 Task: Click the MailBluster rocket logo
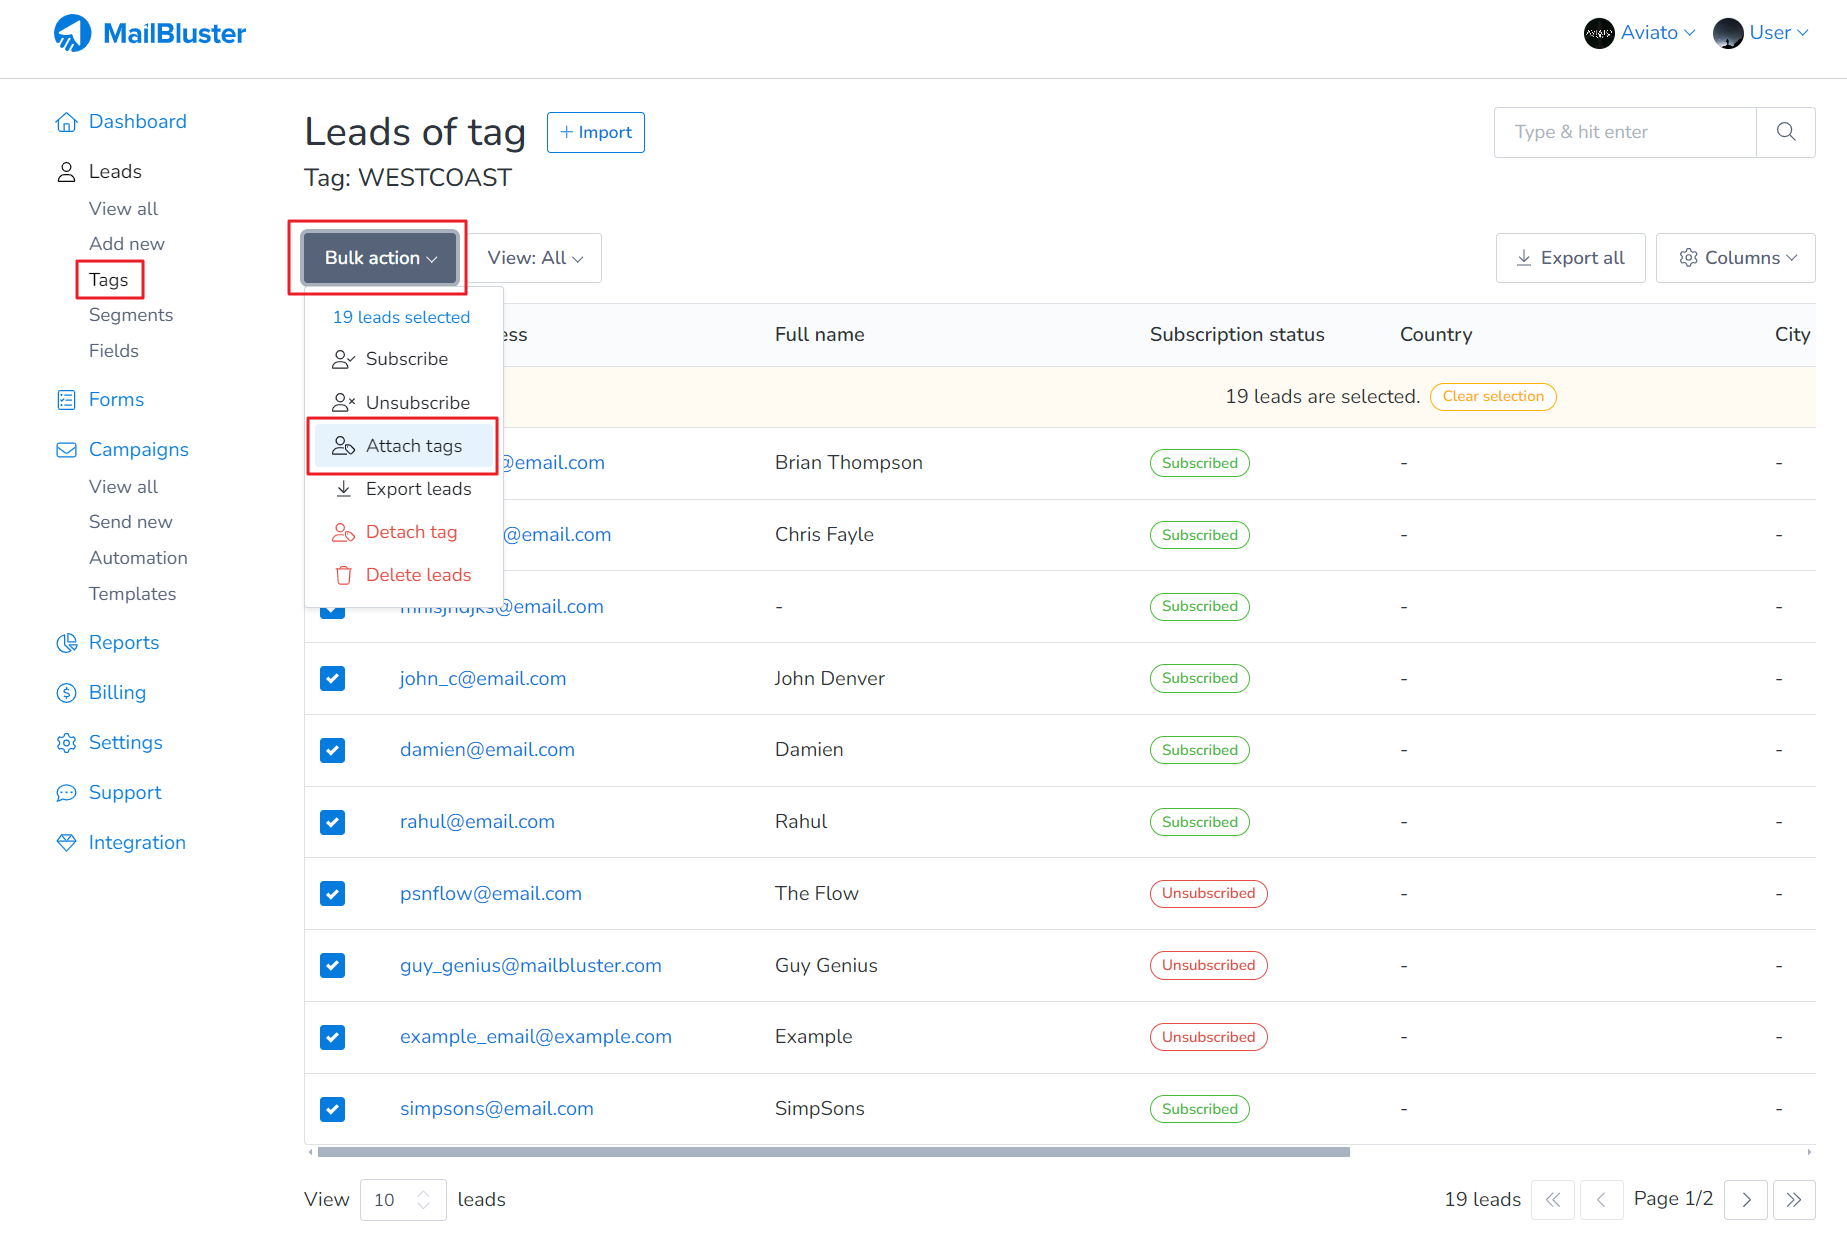[72, 33]
